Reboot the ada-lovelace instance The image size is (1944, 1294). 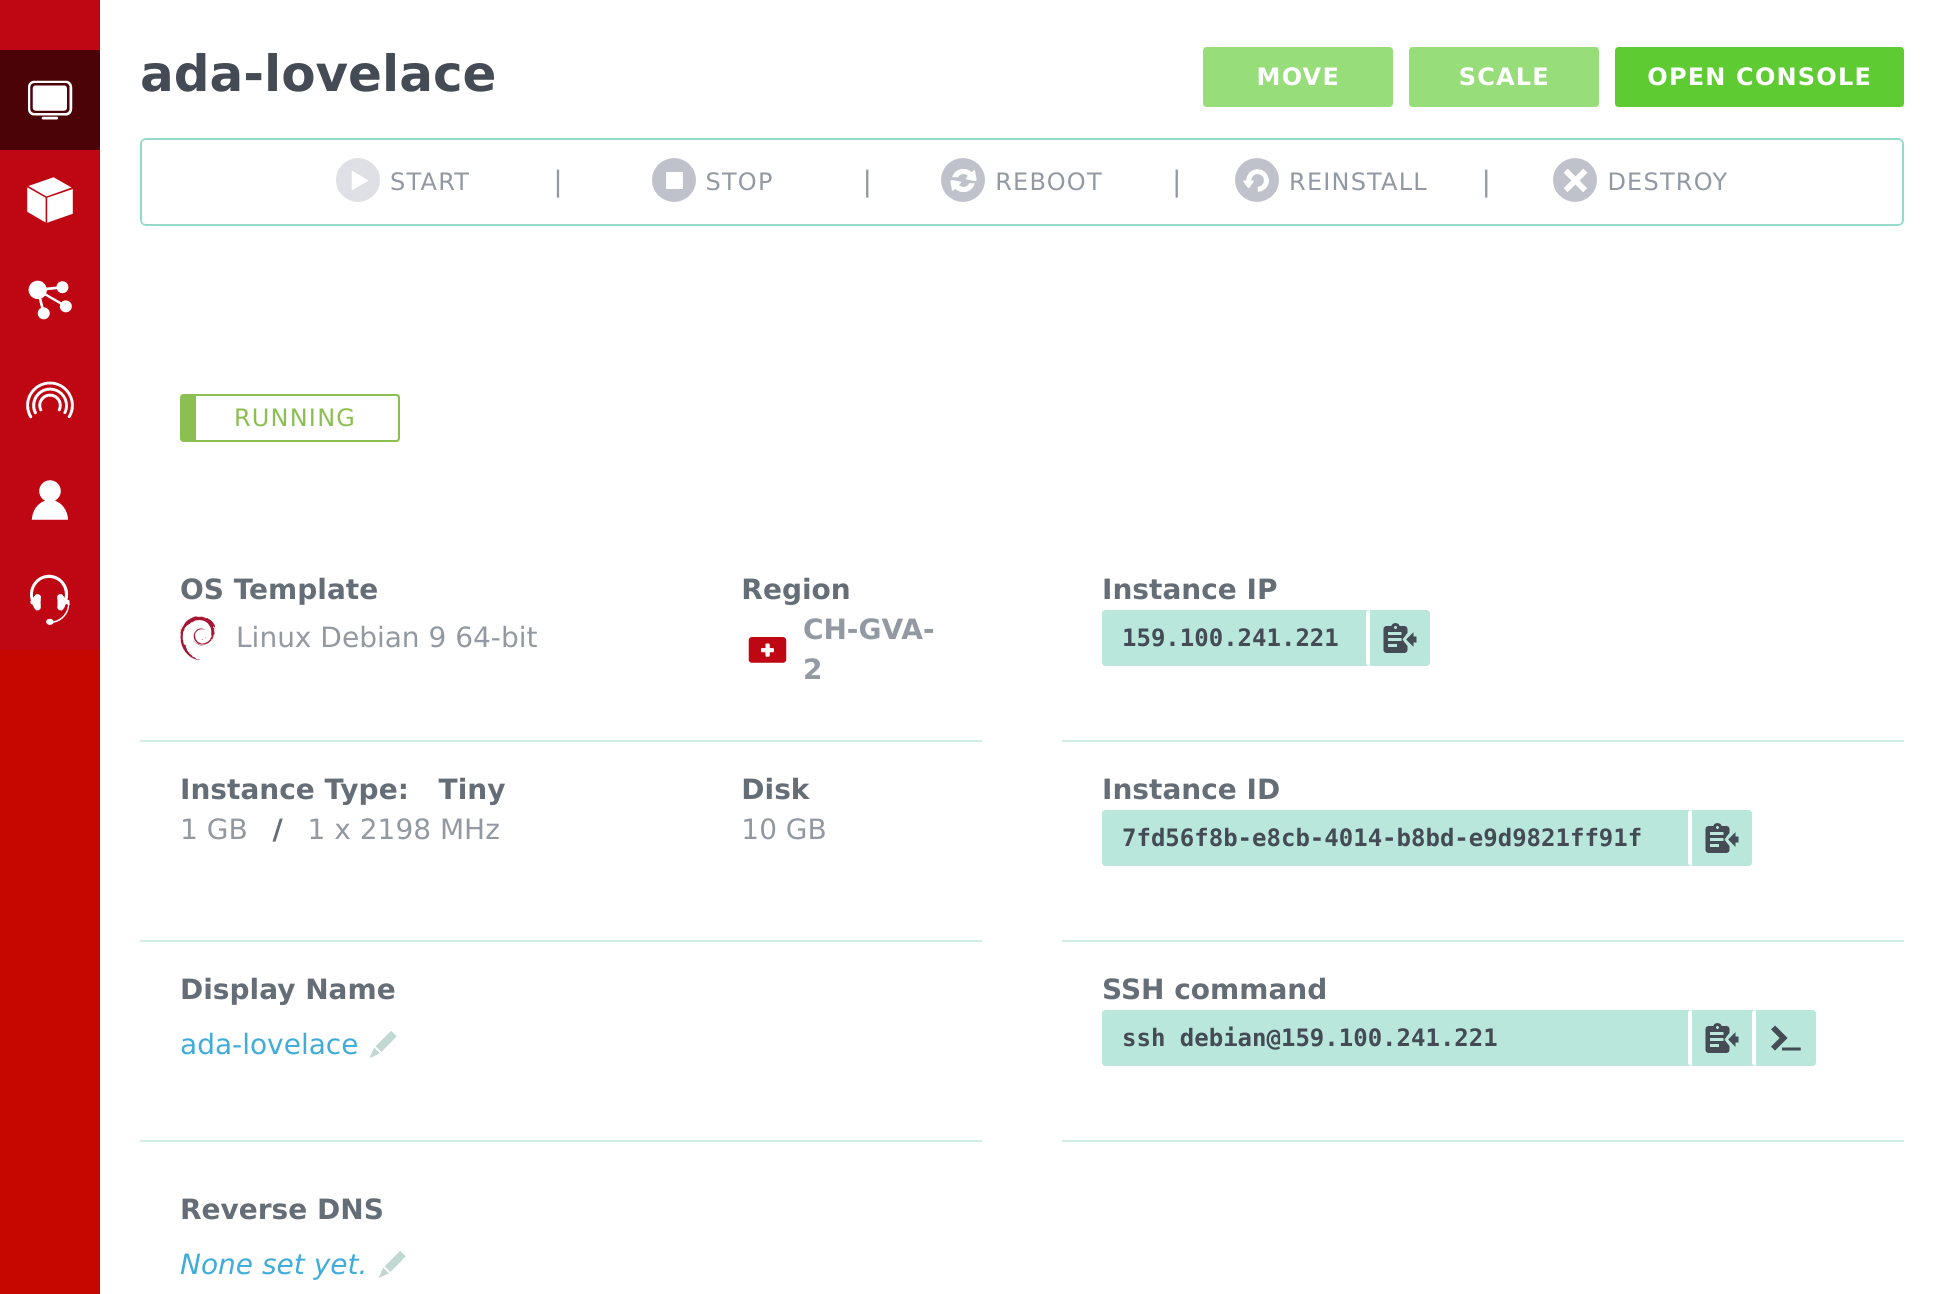point(1021,181)
